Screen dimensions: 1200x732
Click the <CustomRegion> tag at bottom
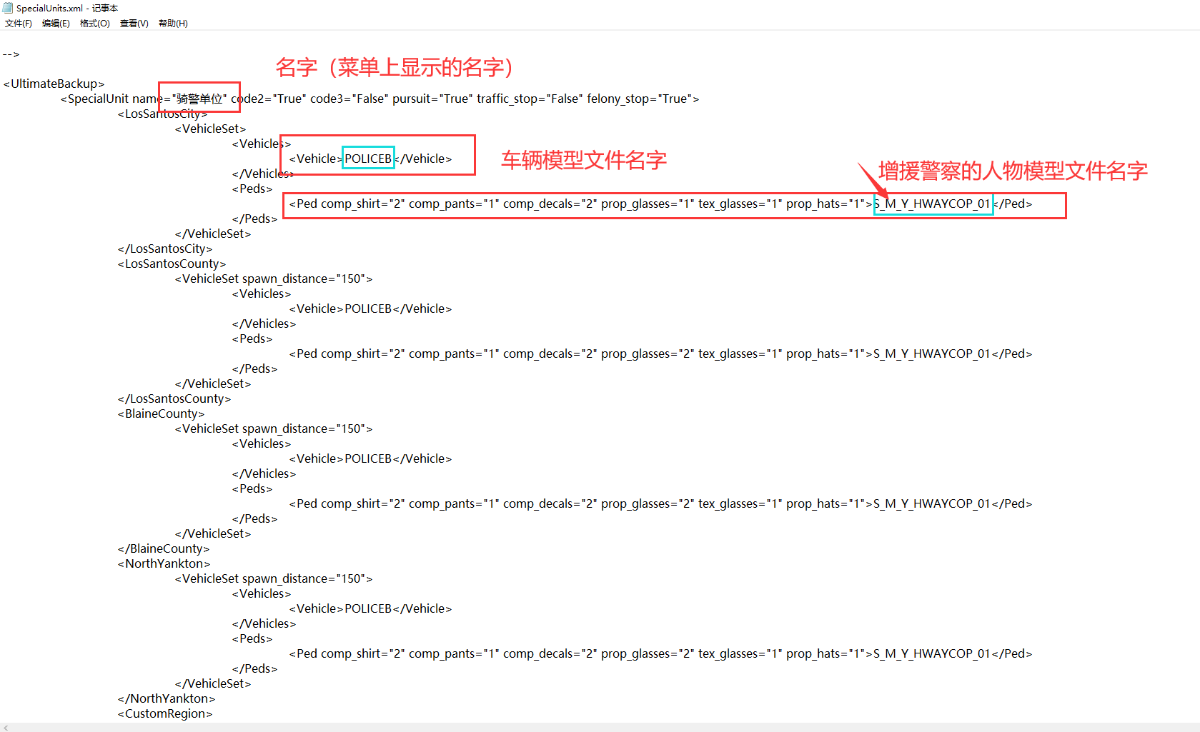pos(165,714)
